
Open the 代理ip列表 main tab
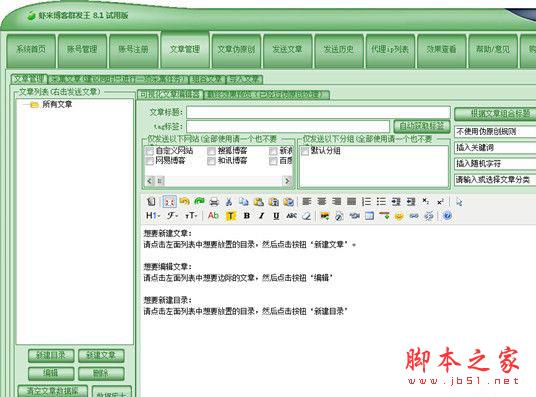(390, 50)
